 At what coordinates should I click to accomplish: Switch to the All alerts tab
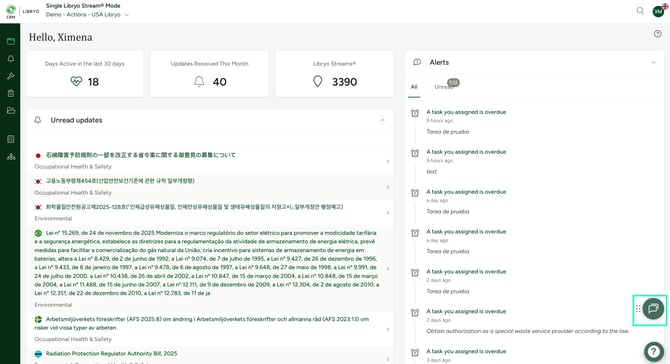414,87
